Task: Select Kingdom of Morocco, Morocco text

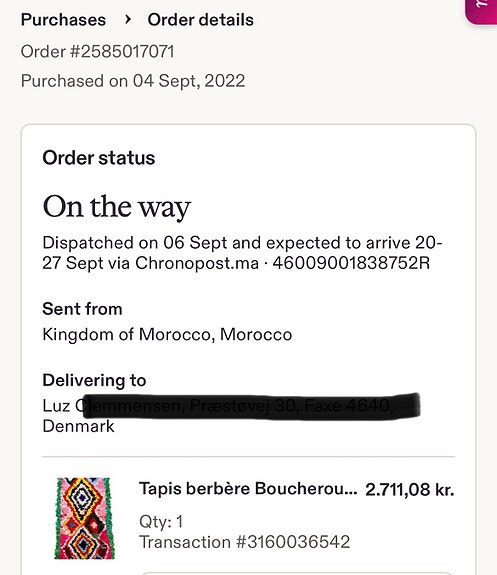Action: tap(167, 334)
